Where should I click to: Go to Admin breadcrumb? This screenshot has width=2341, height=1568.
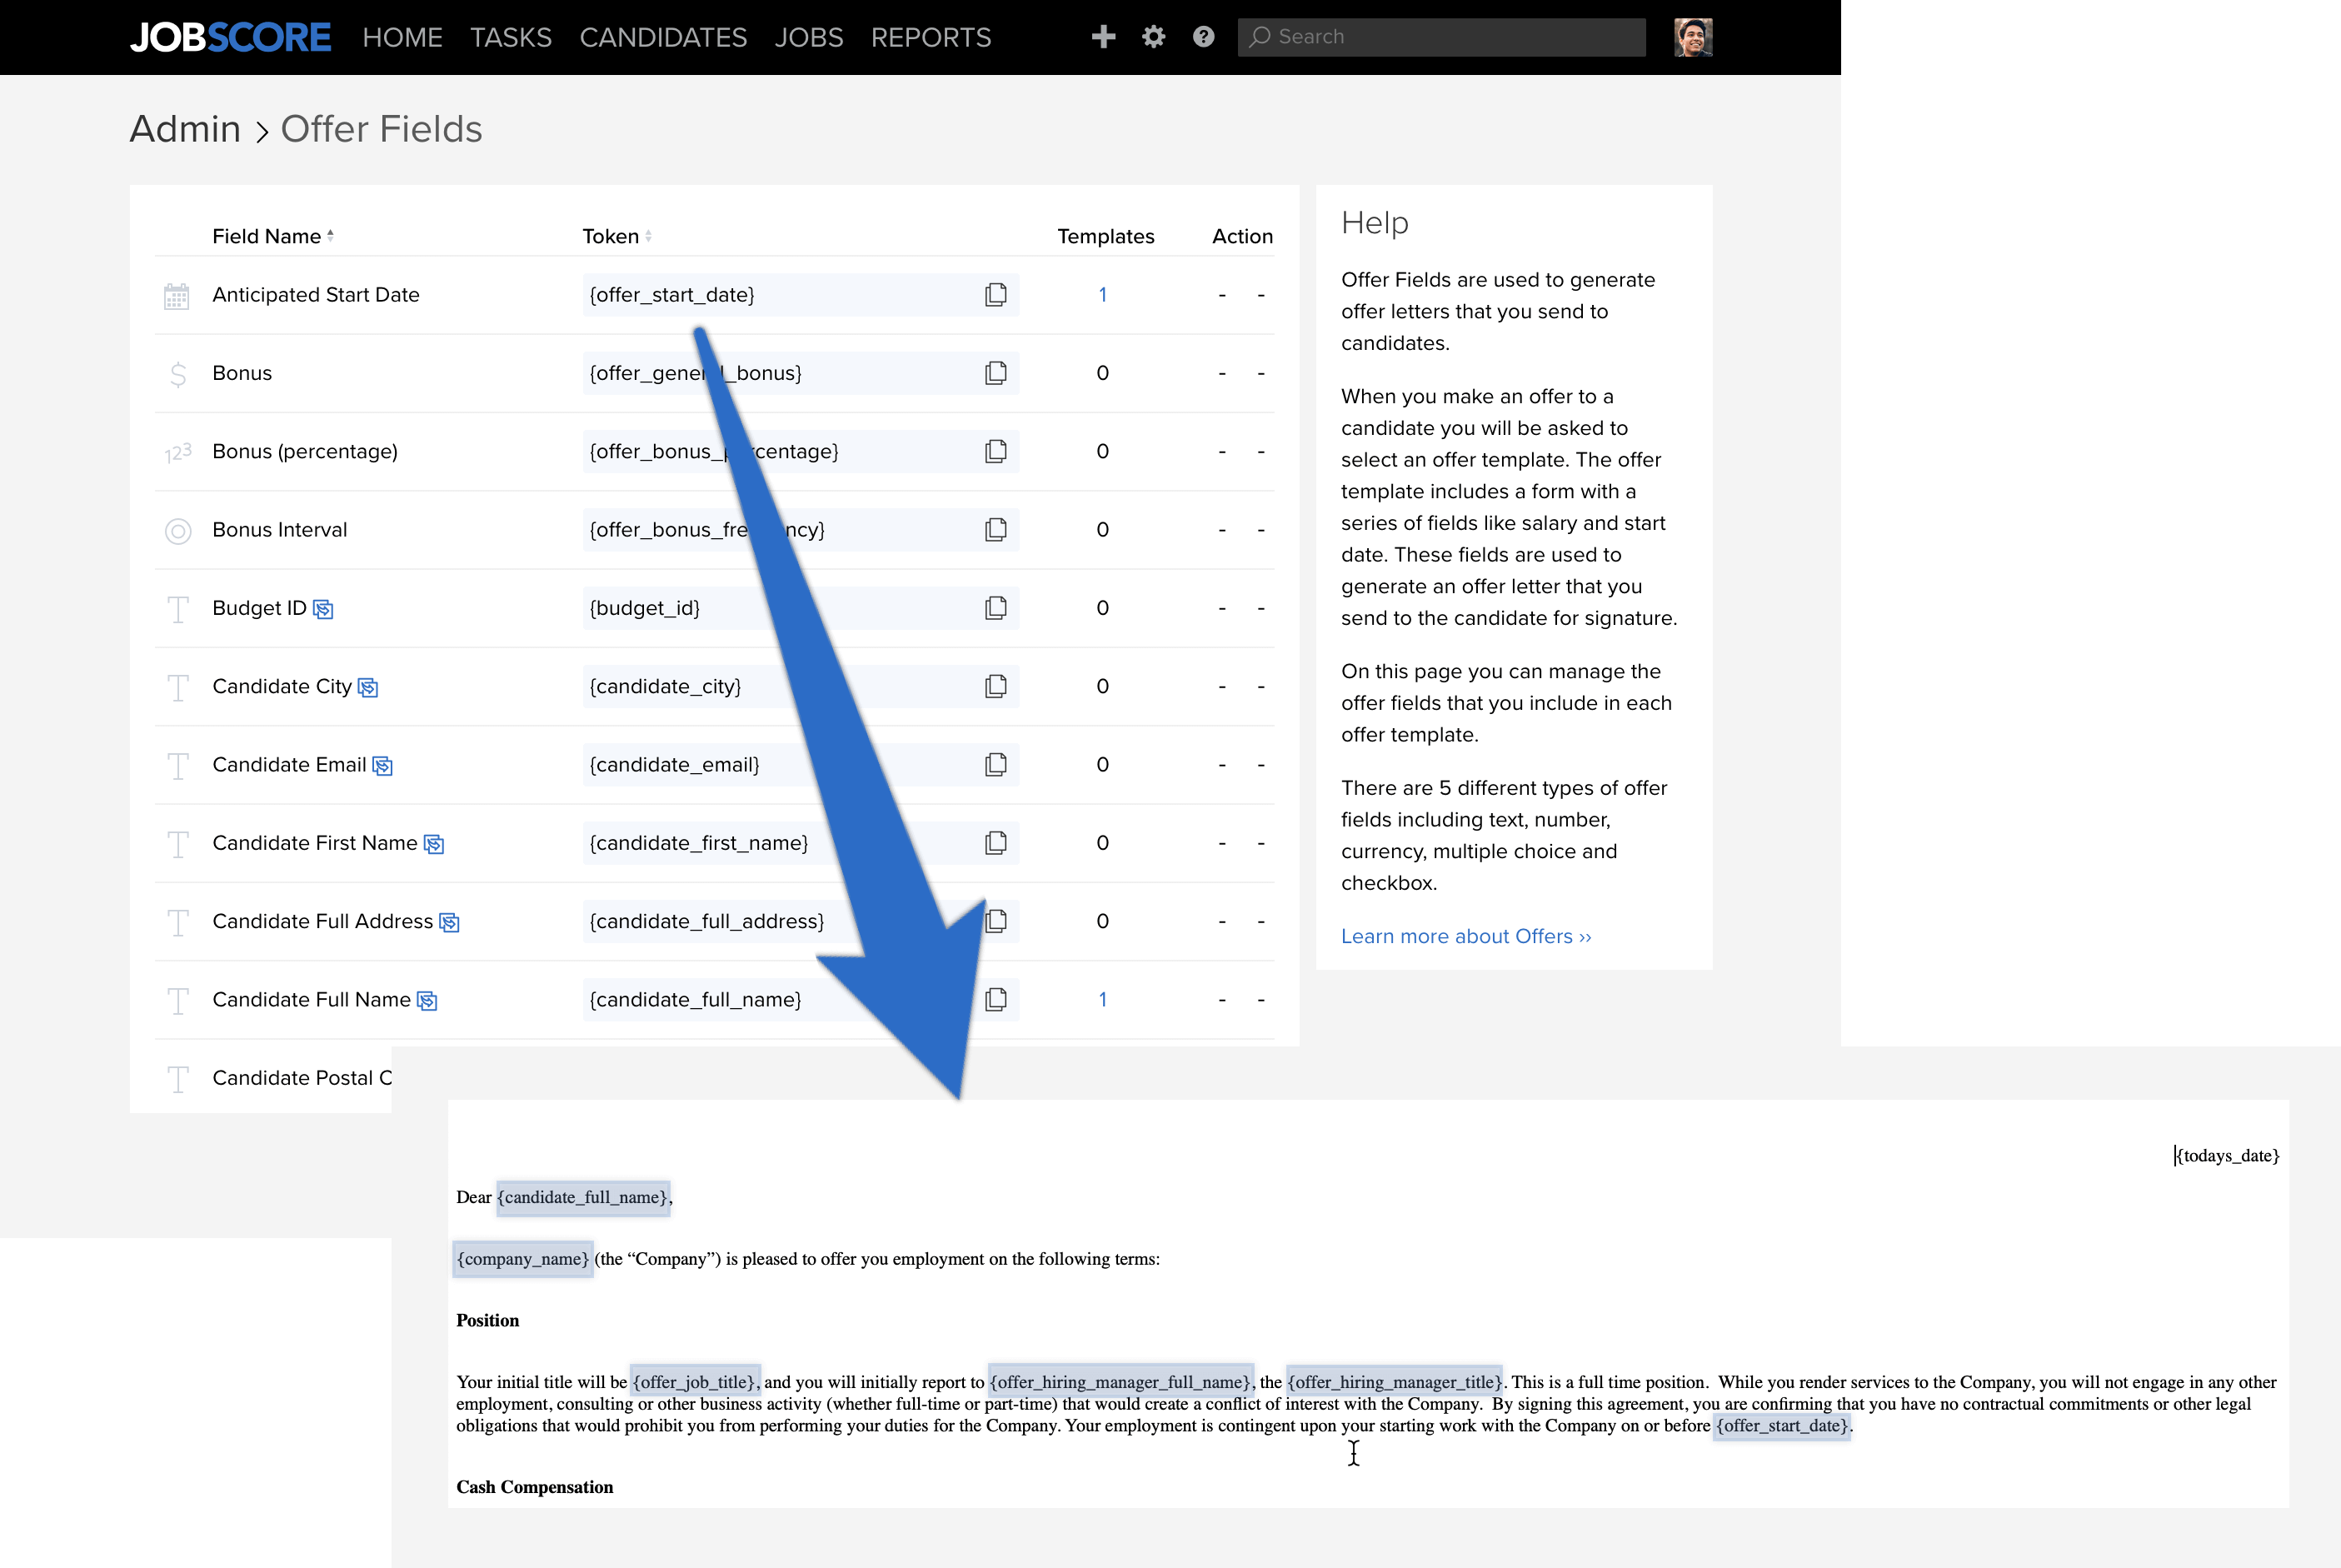pos(185,129)
